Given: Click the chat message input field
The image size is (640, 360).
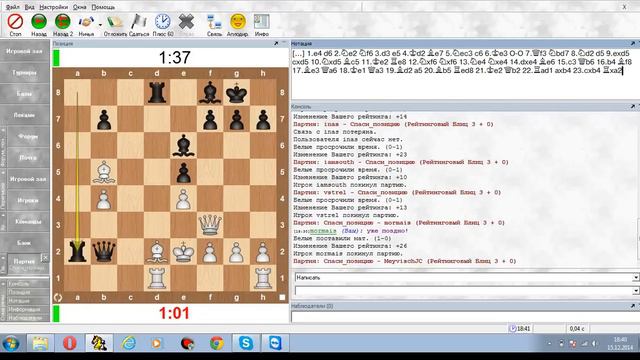Looking at the screenshot, I should coord(463,291).
